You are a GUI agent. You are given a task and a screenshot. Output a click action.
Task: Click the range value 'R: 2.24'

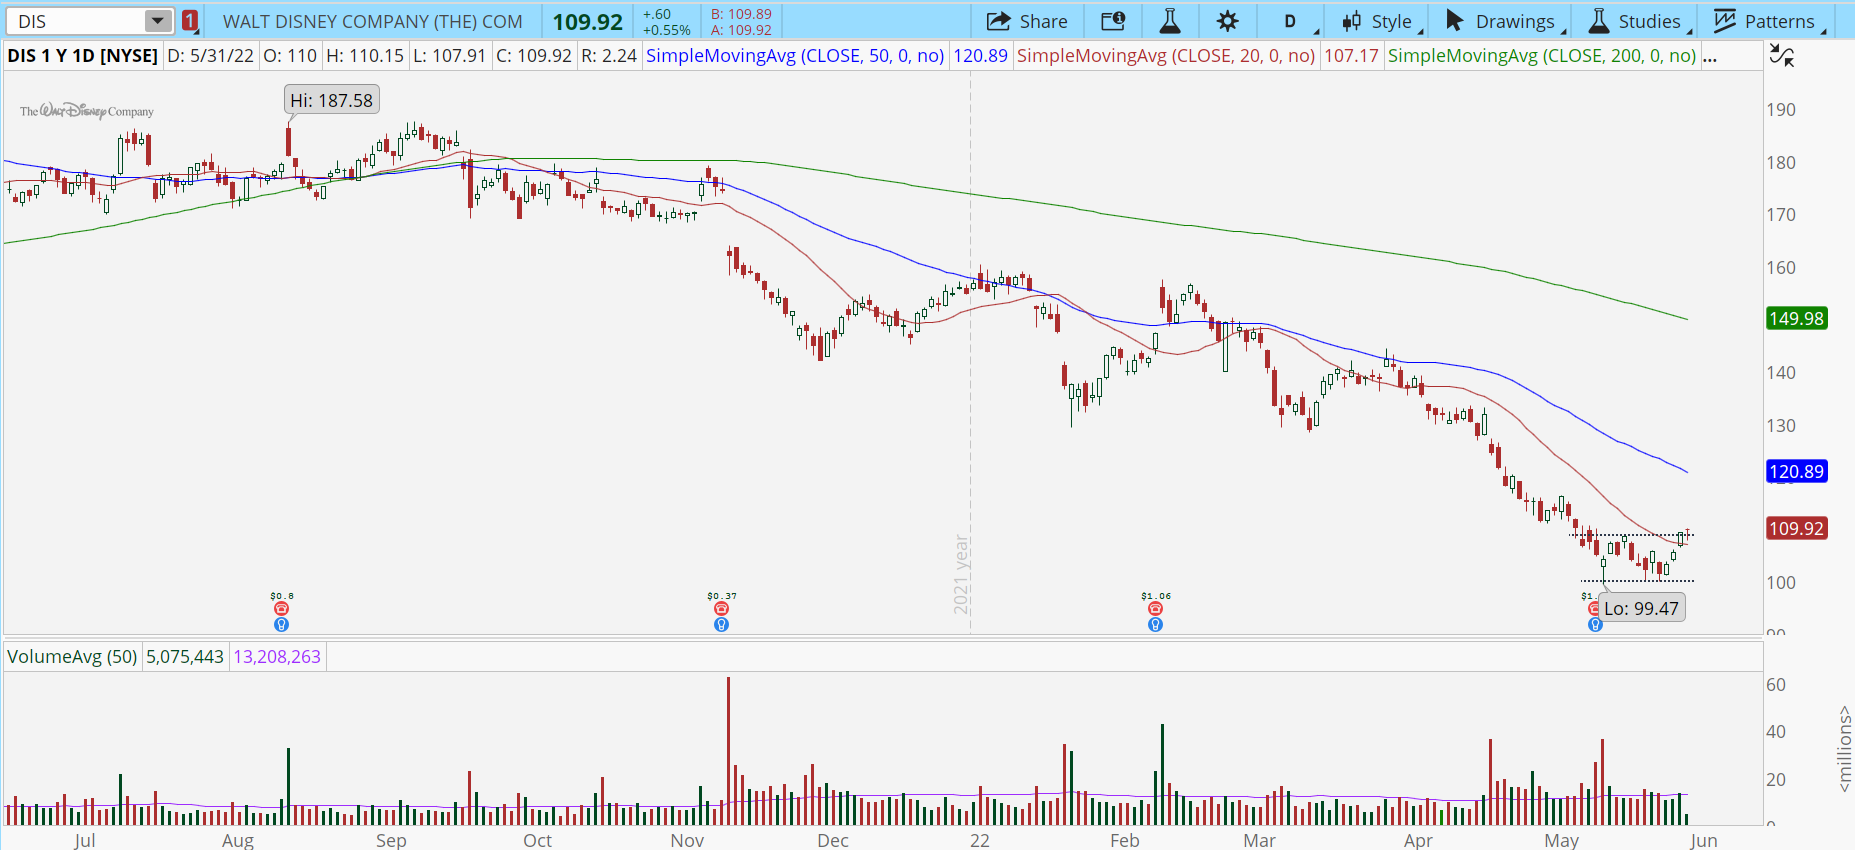609,56
